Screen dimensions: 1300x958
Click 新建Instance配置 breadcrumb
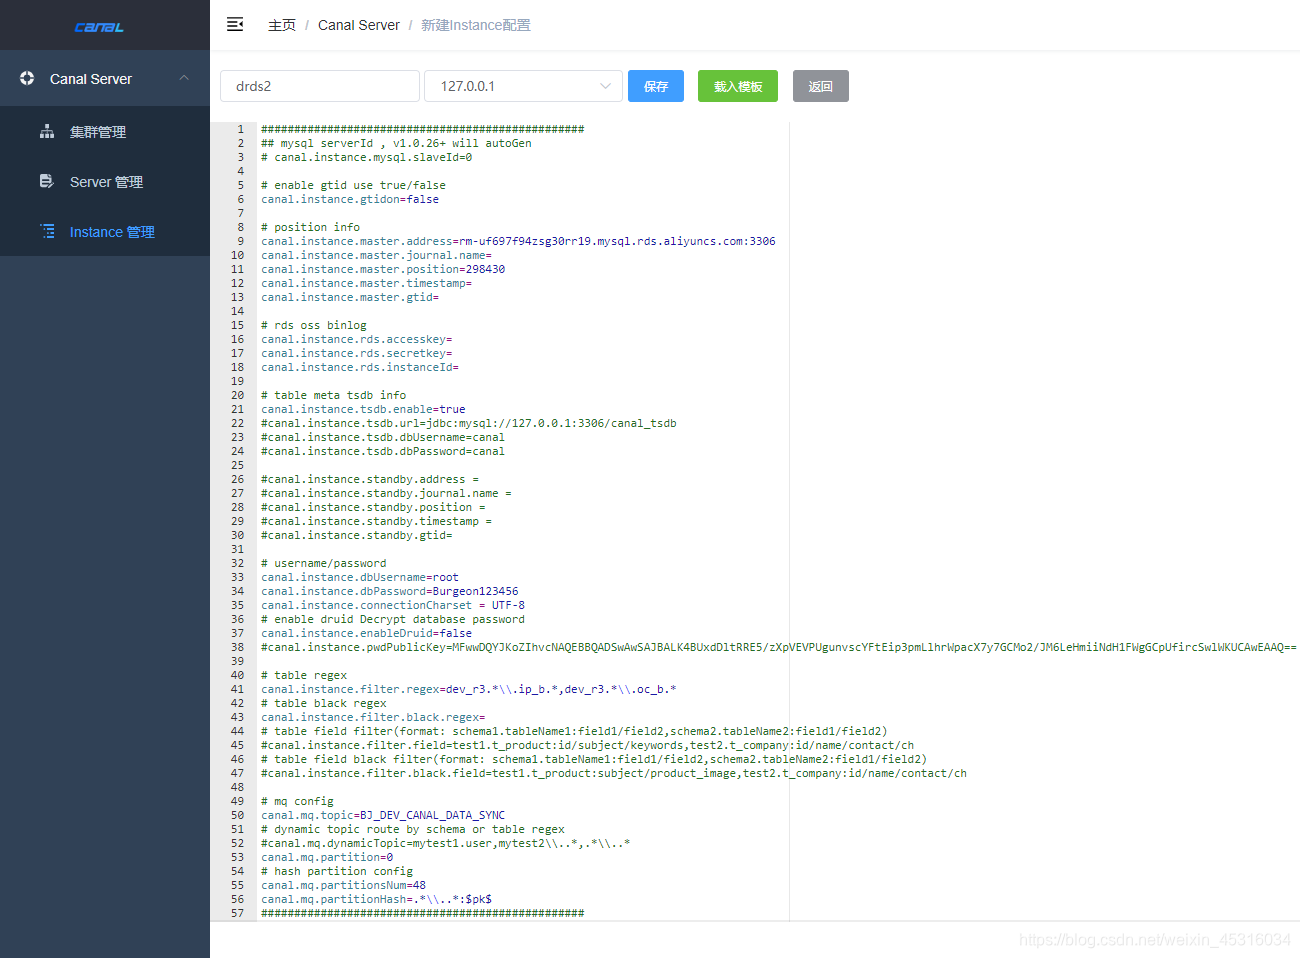pos(476,25)
